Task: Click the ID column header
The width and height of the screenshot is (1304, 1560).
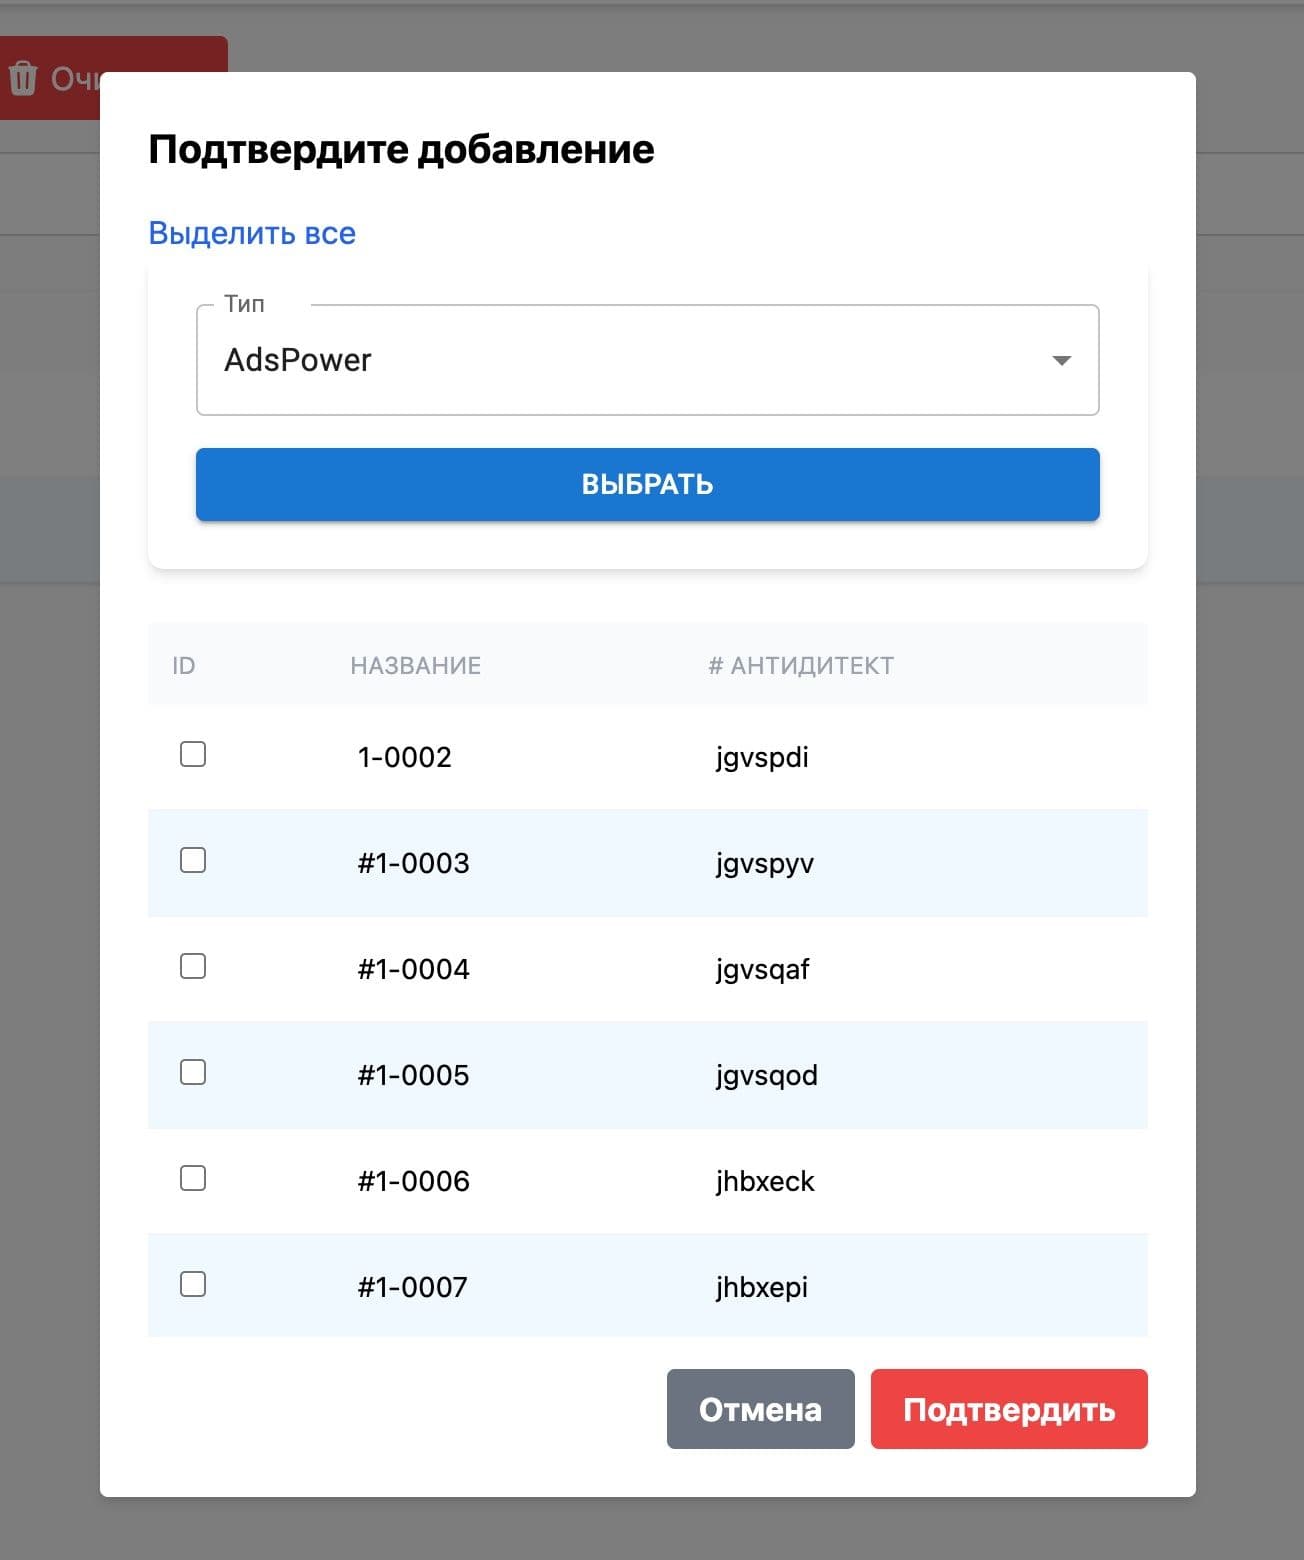Action: click(183, 664)
